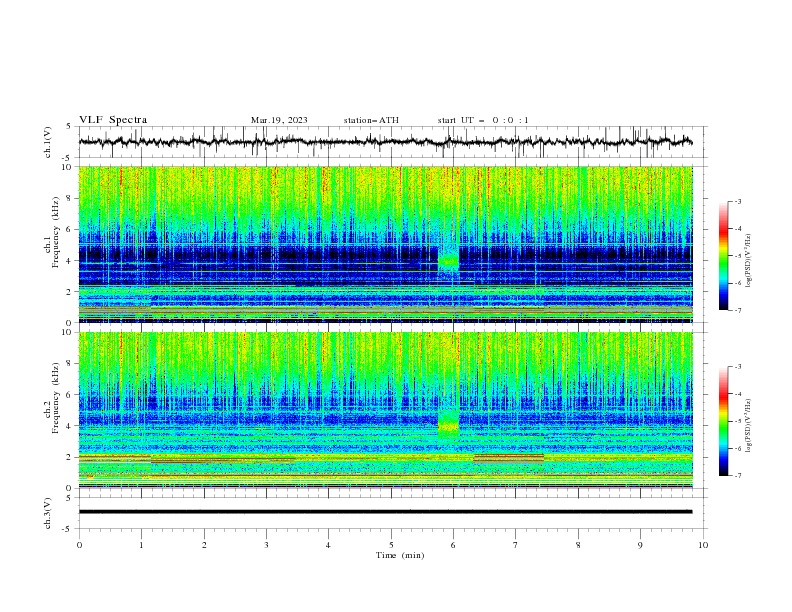Click time axis tick label "6"
This screenshot has width=792, height=612.
pyautogui.click(x=453, y=545)
